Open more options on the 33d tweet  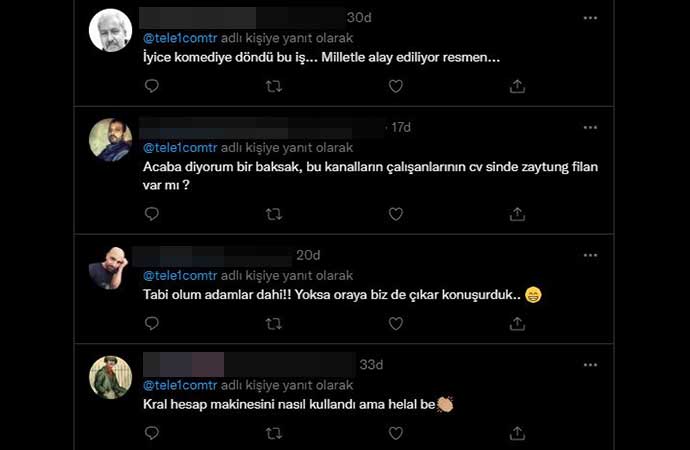click(590, 365)
